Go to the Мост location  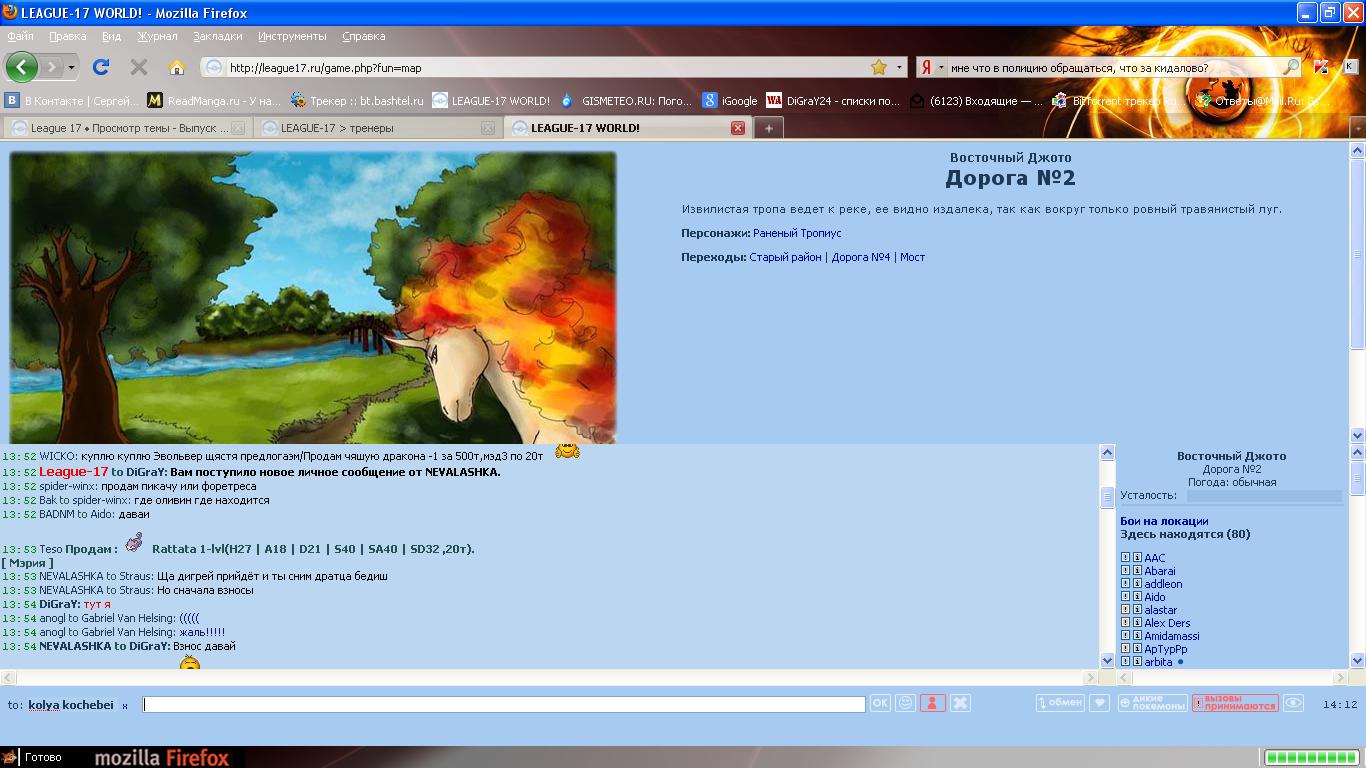tap(912, 257)
